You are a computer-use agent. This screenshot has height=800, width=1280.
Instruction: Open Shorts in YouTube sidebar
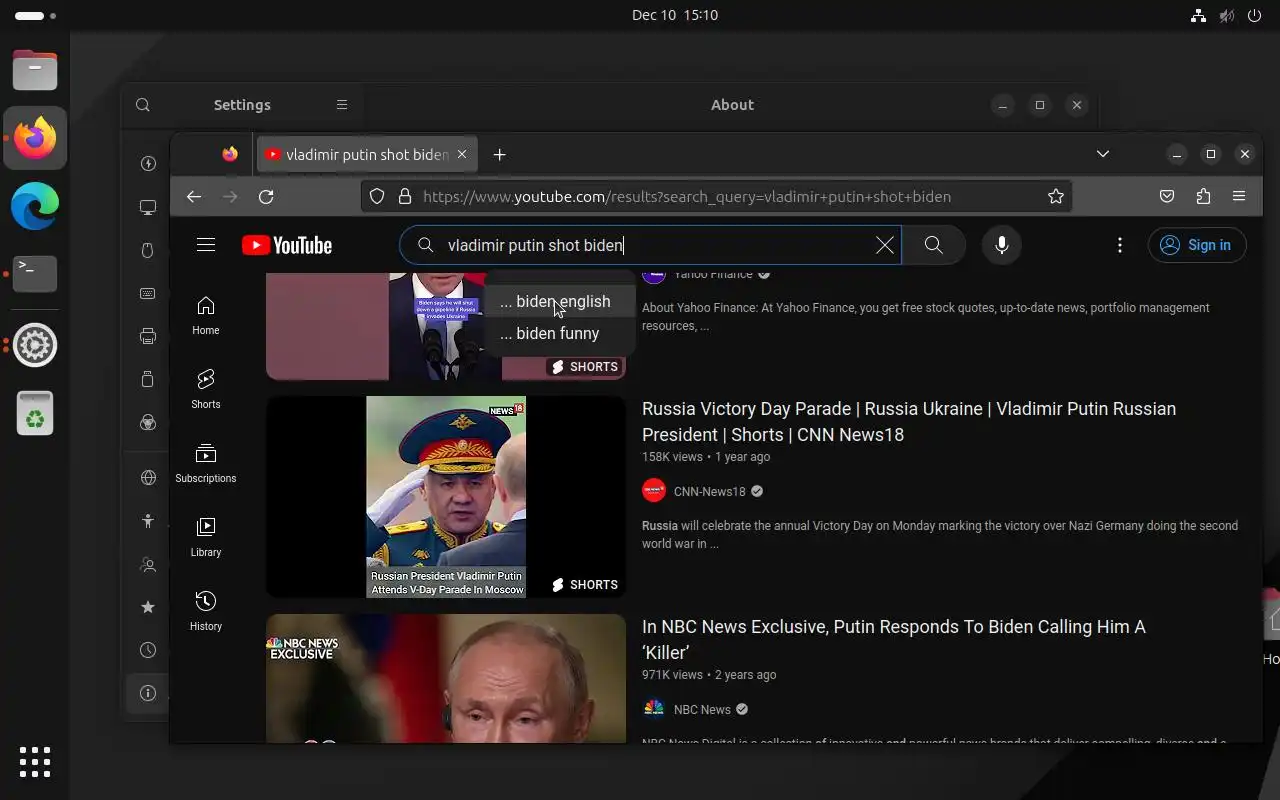[x=206, y=389]
